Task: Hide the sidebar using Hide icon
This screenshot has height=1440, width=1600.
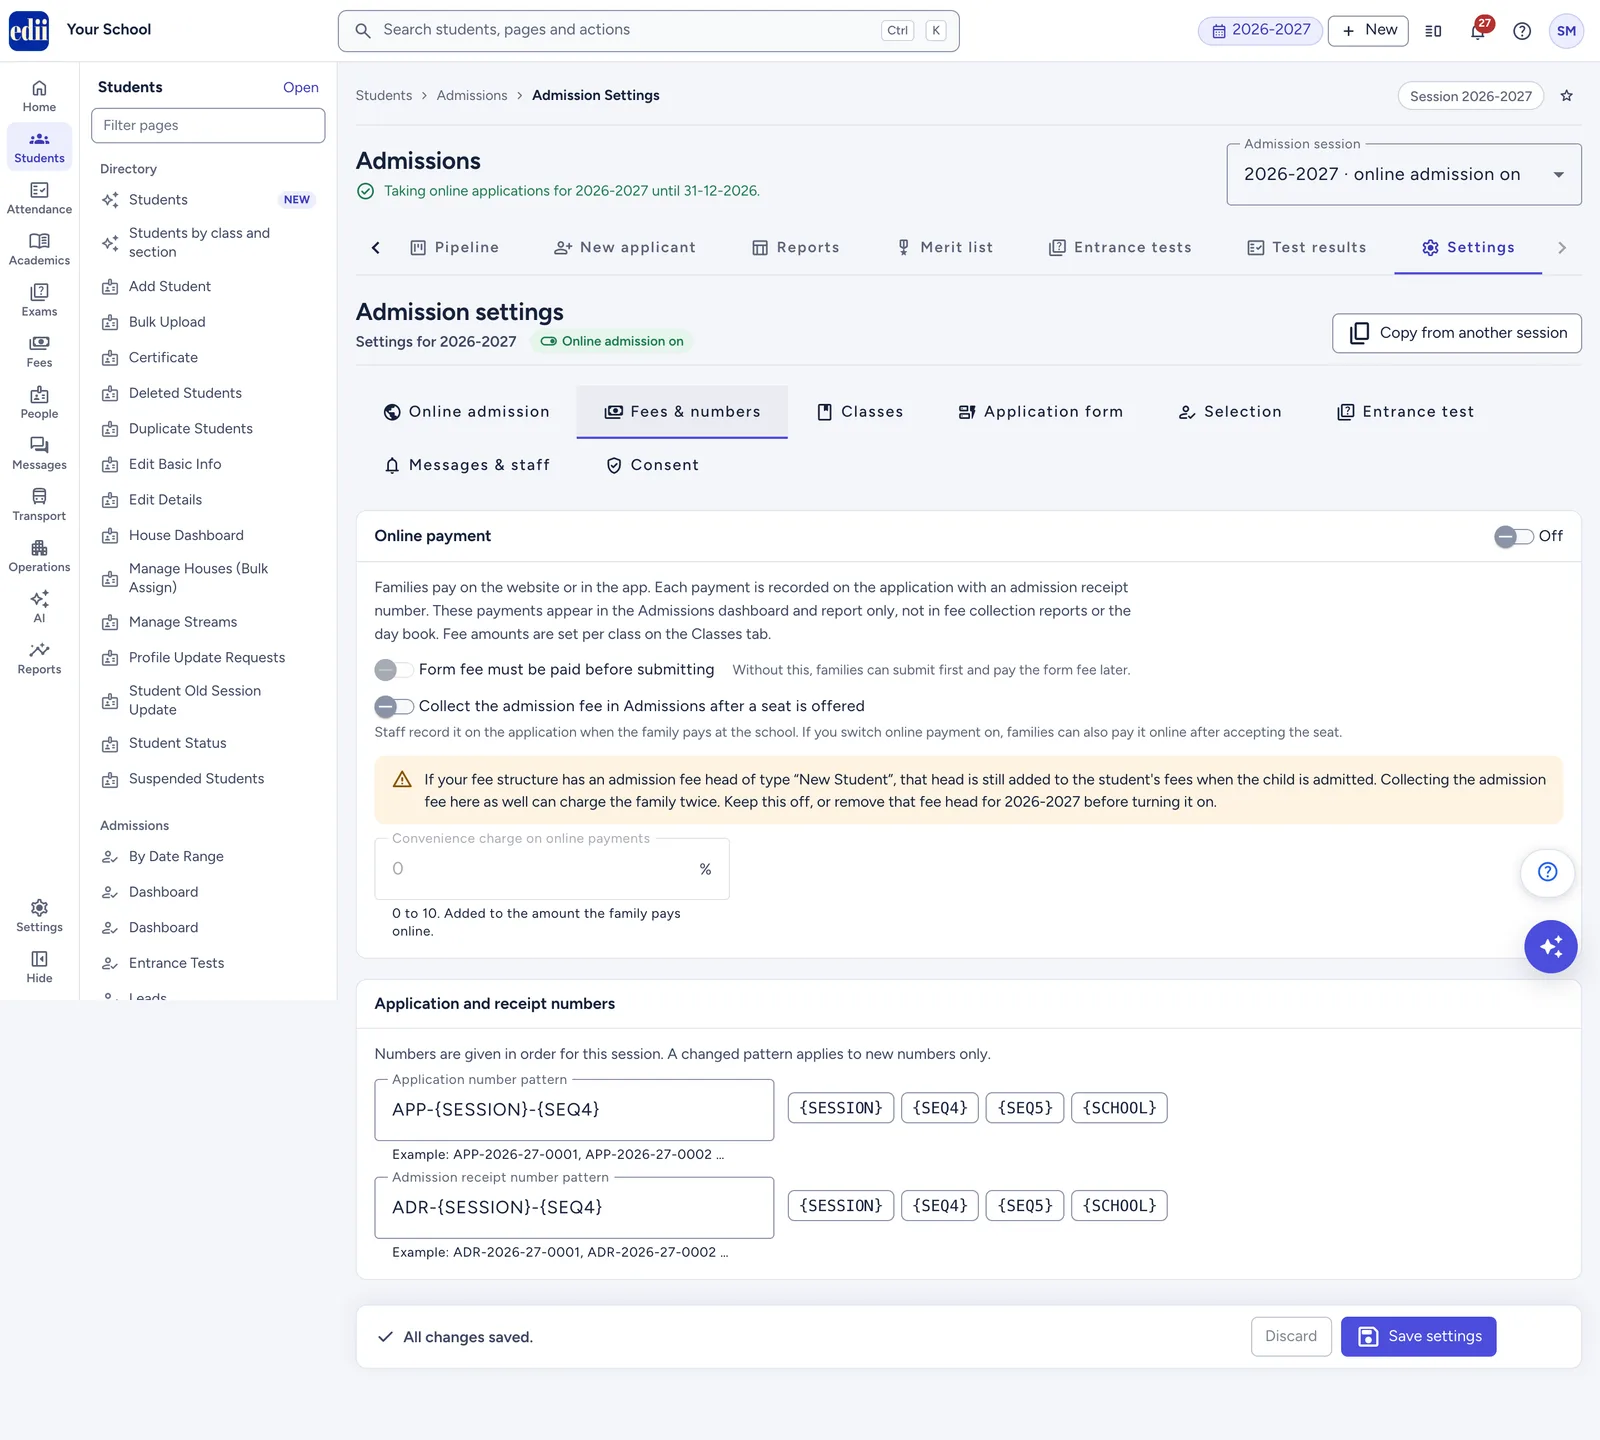Action: [x=39, y=966]
